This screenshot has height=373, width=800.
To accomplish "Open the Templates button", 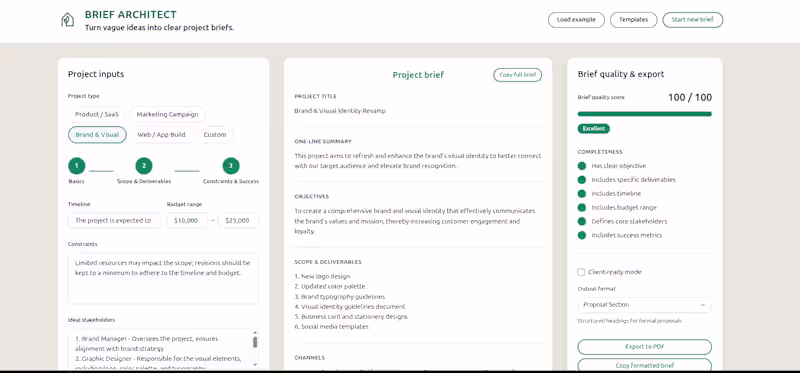I will tap(633, 20).
